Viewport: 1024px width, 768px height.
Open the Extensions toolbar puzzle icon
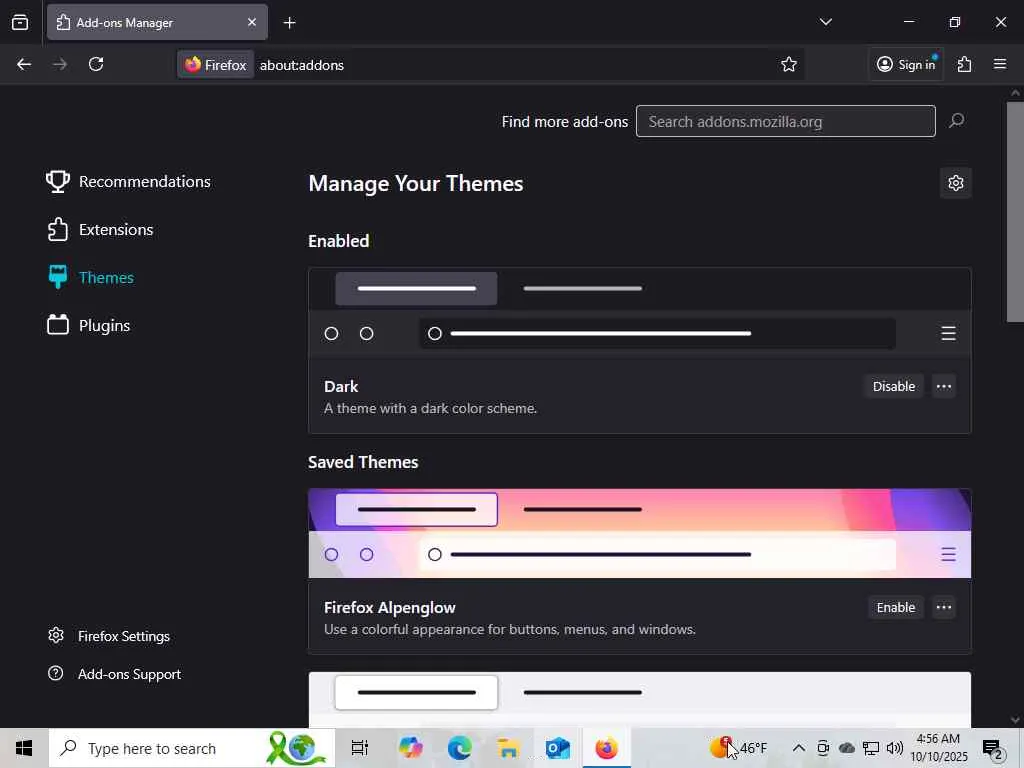(x=965, y=64)
